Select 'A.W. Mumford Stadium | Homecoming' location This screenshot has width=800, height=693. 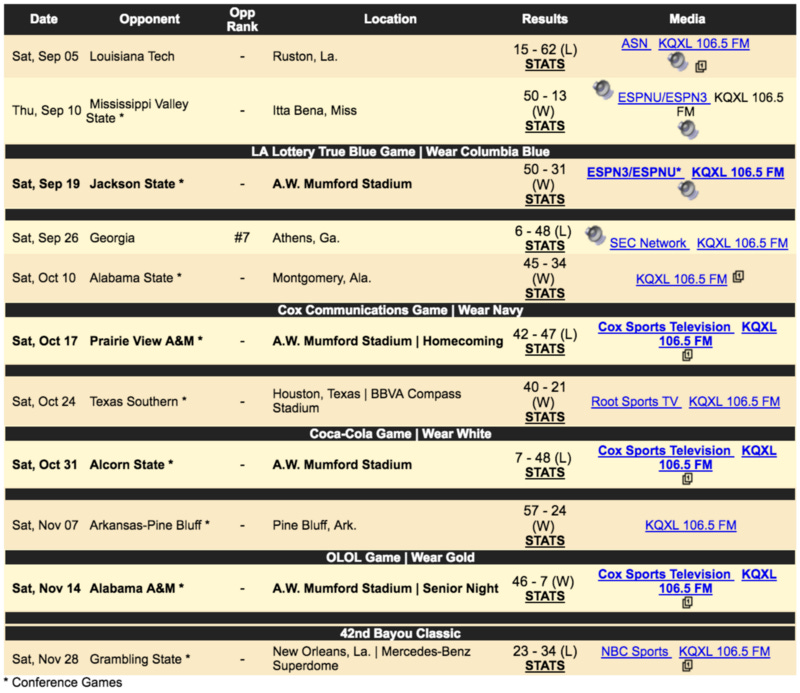click(x=388, y=341)
